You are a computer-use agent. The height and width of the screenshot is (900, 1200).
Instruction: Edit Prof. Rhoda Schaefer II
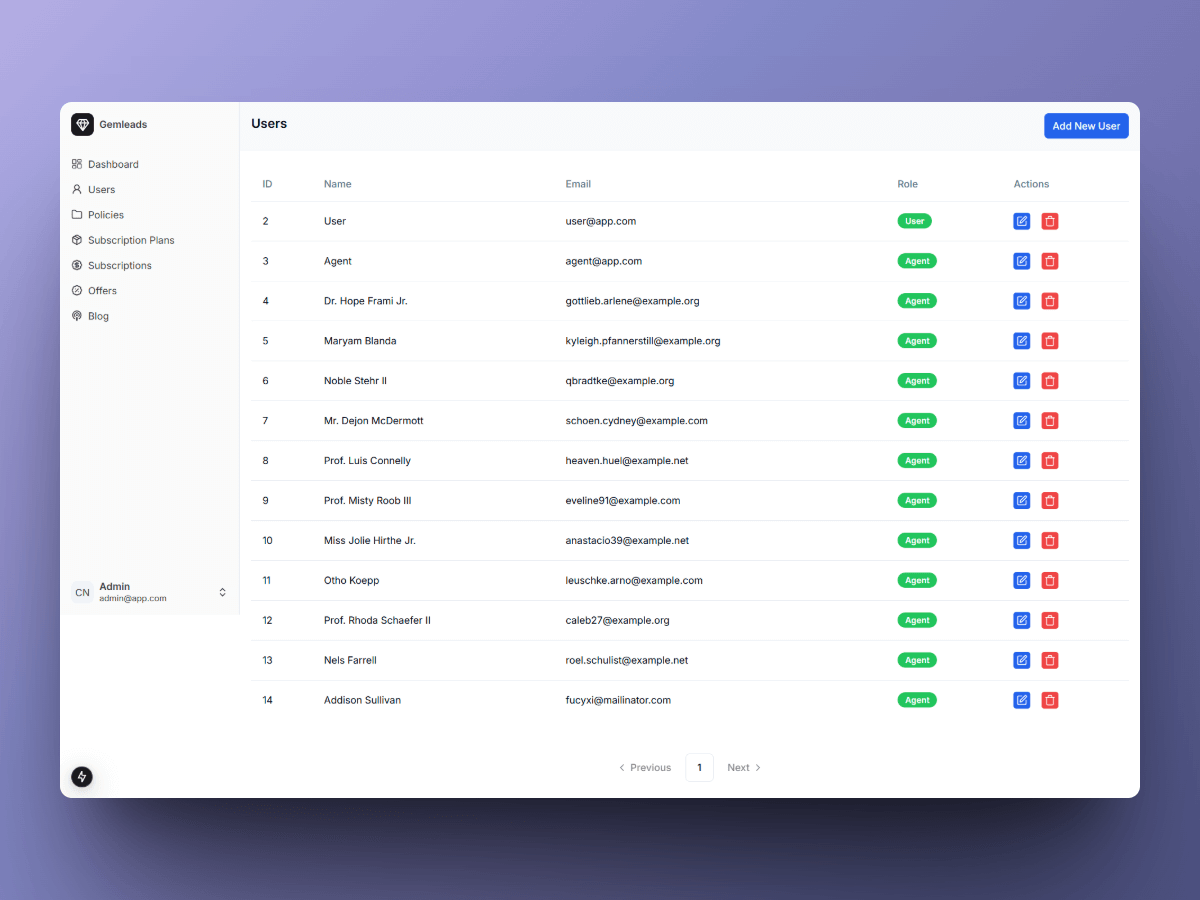[x=1021, y=621]
